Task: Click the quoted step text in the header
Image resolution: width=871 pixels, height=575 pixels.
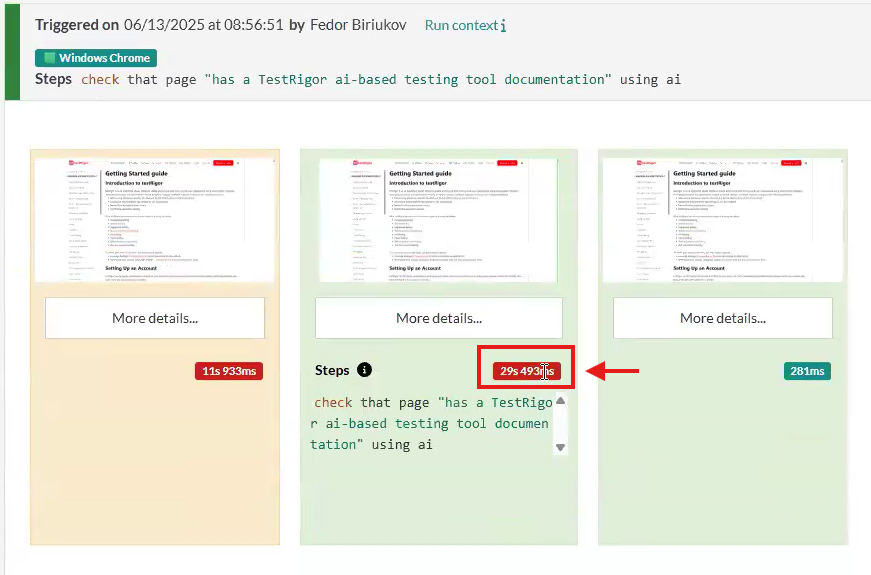Action: 408,79
